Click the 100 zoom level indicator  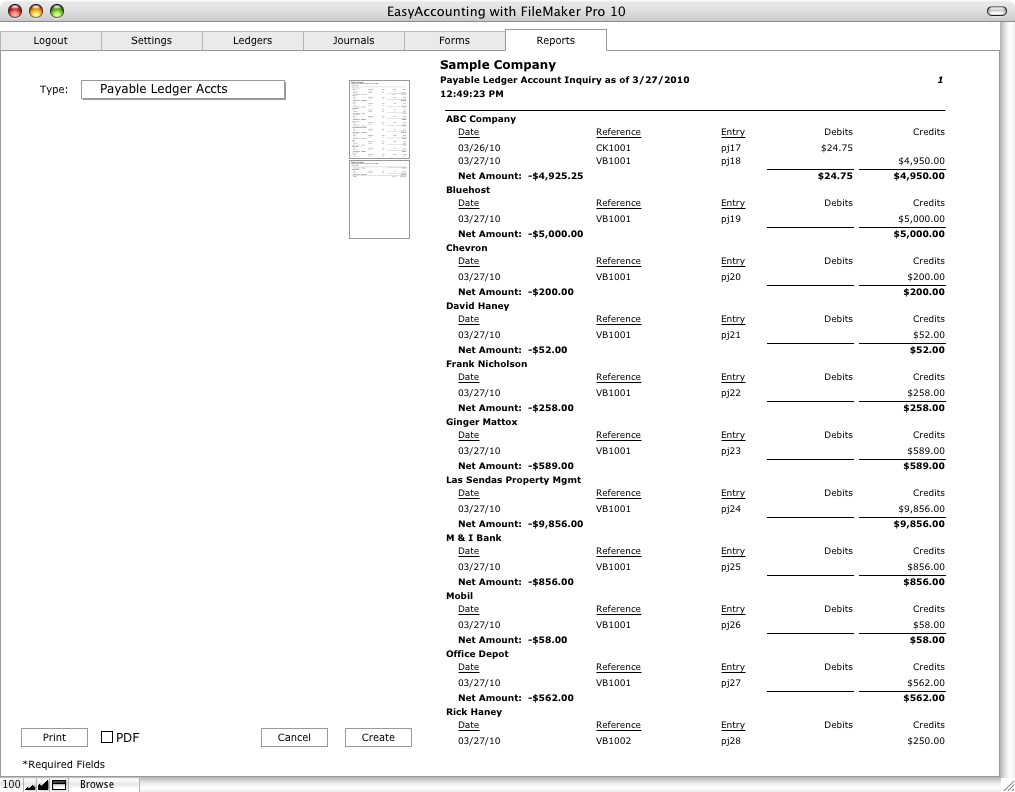pos(11,784)
